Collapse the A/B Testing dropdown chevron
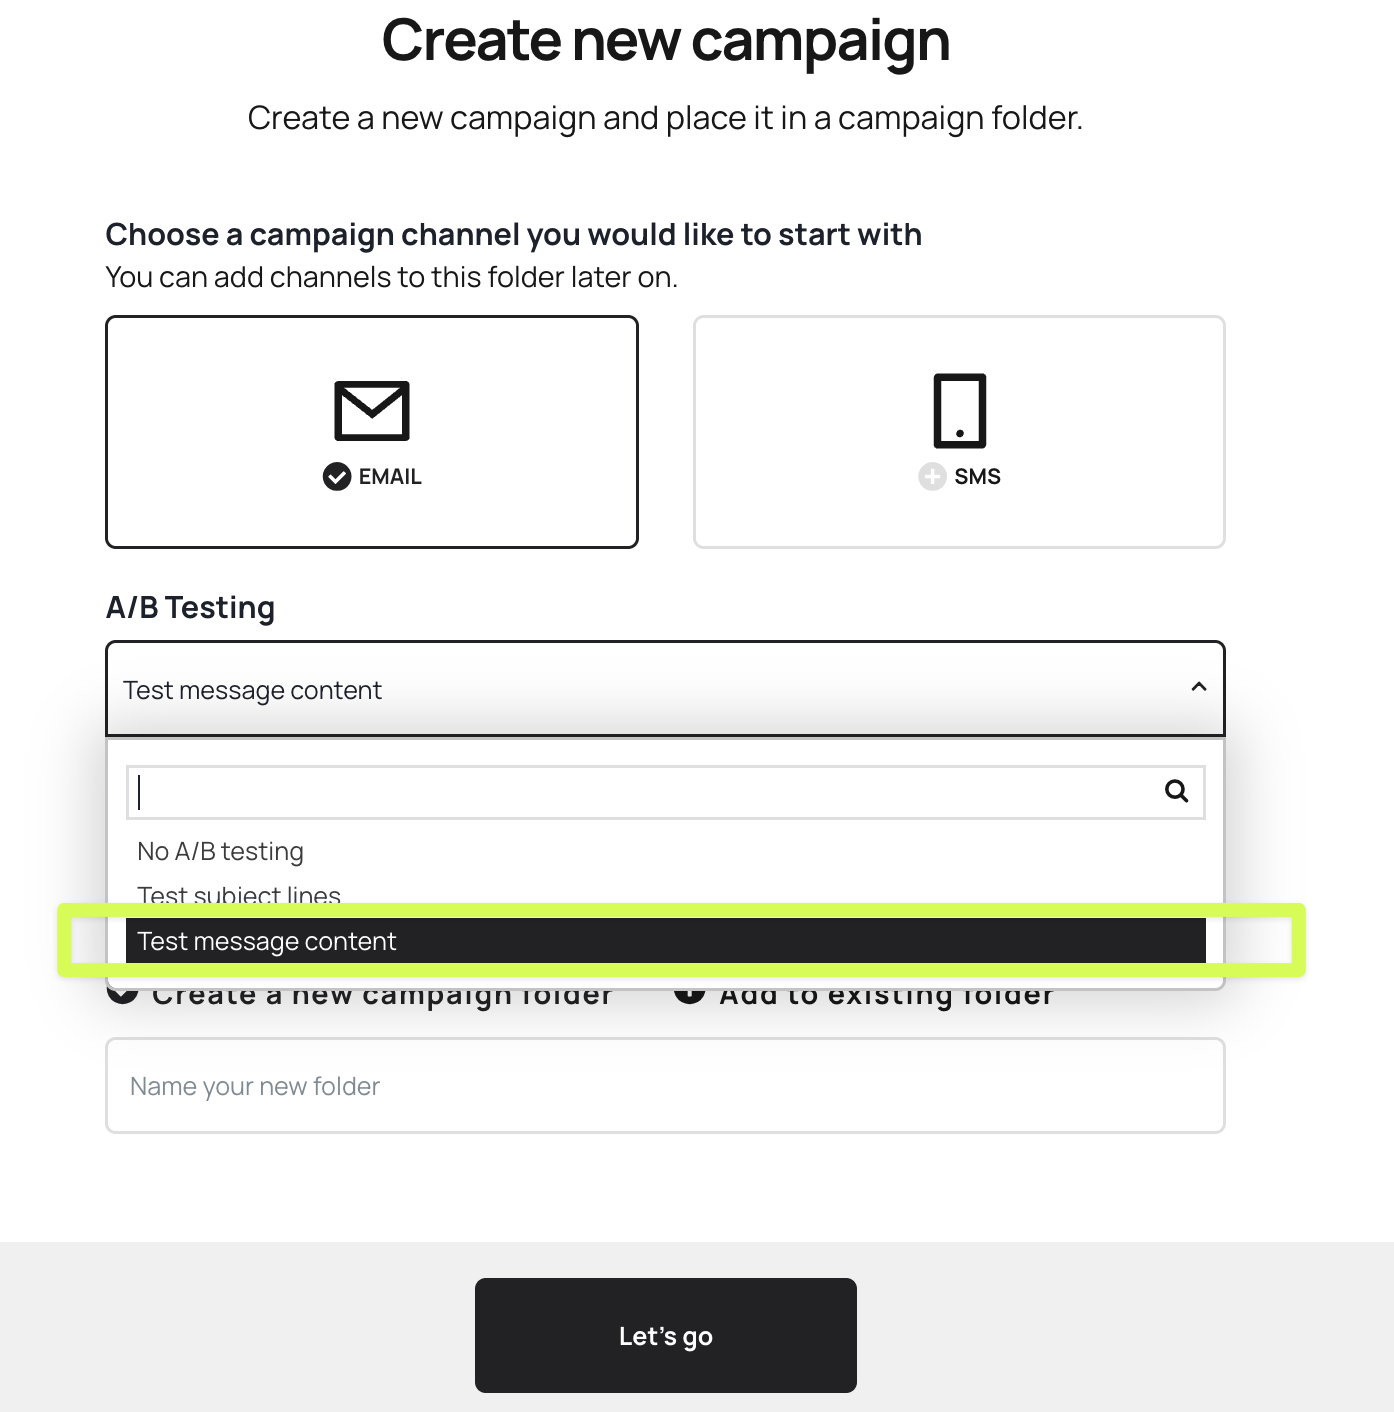This screenshot has width=1394, height=1412. tap(1199, 687)
